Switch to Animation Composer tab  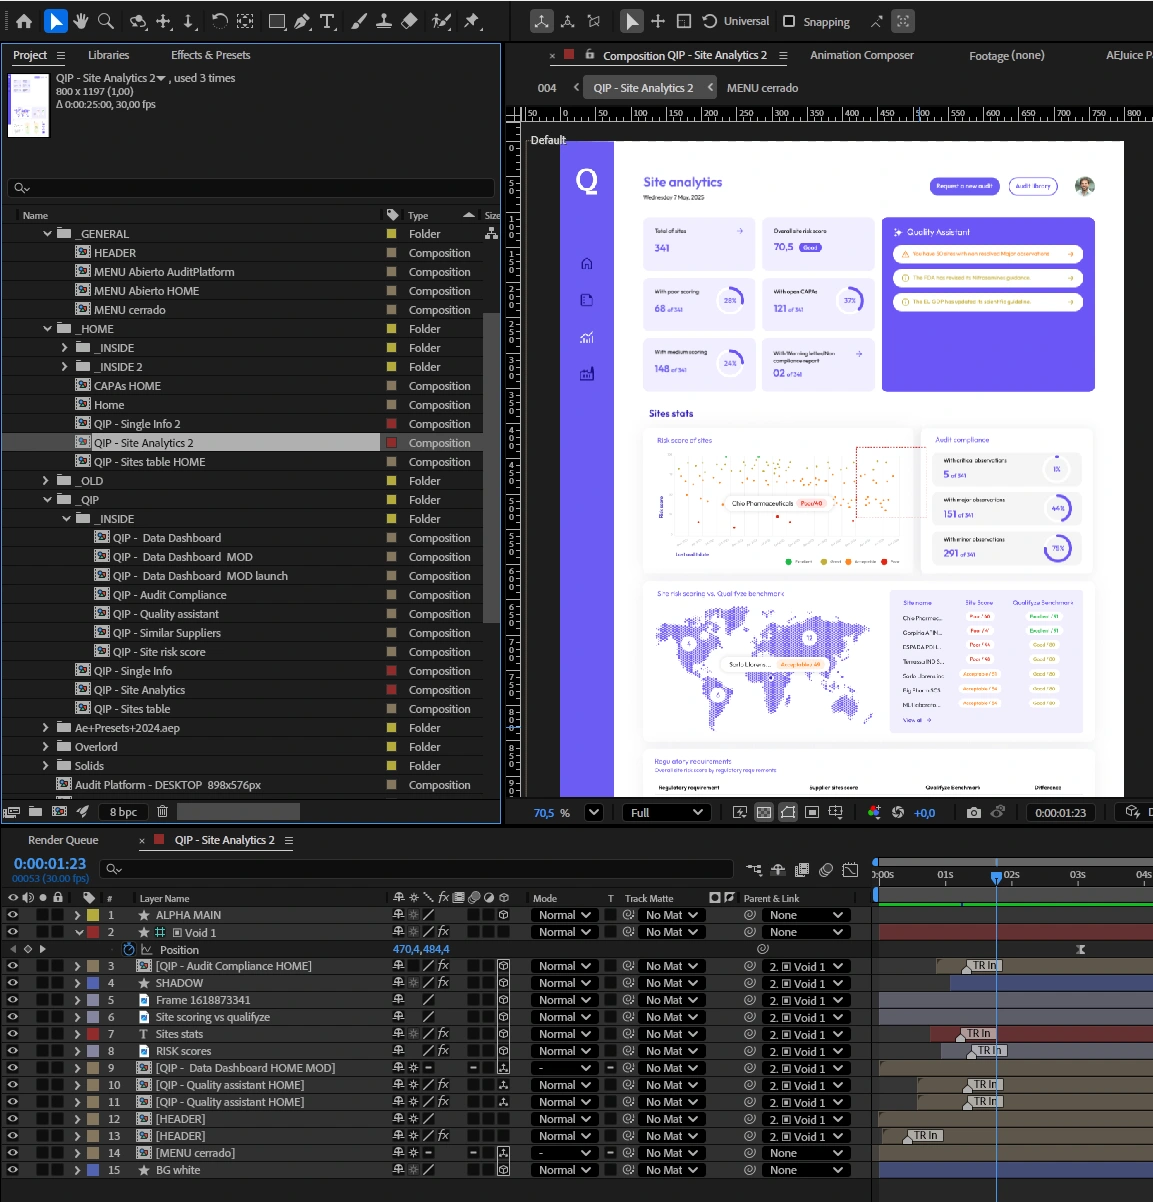[862, 55]
